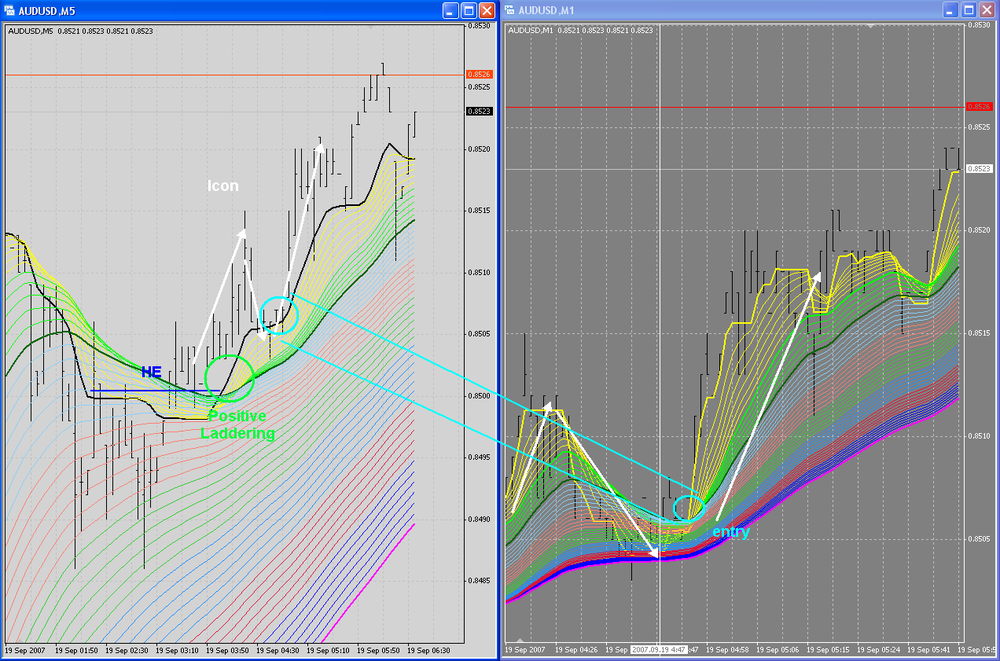Screen dimensions: 1000x661
Task: Click the M1 chart header quote text
Action: click(580, 30)
